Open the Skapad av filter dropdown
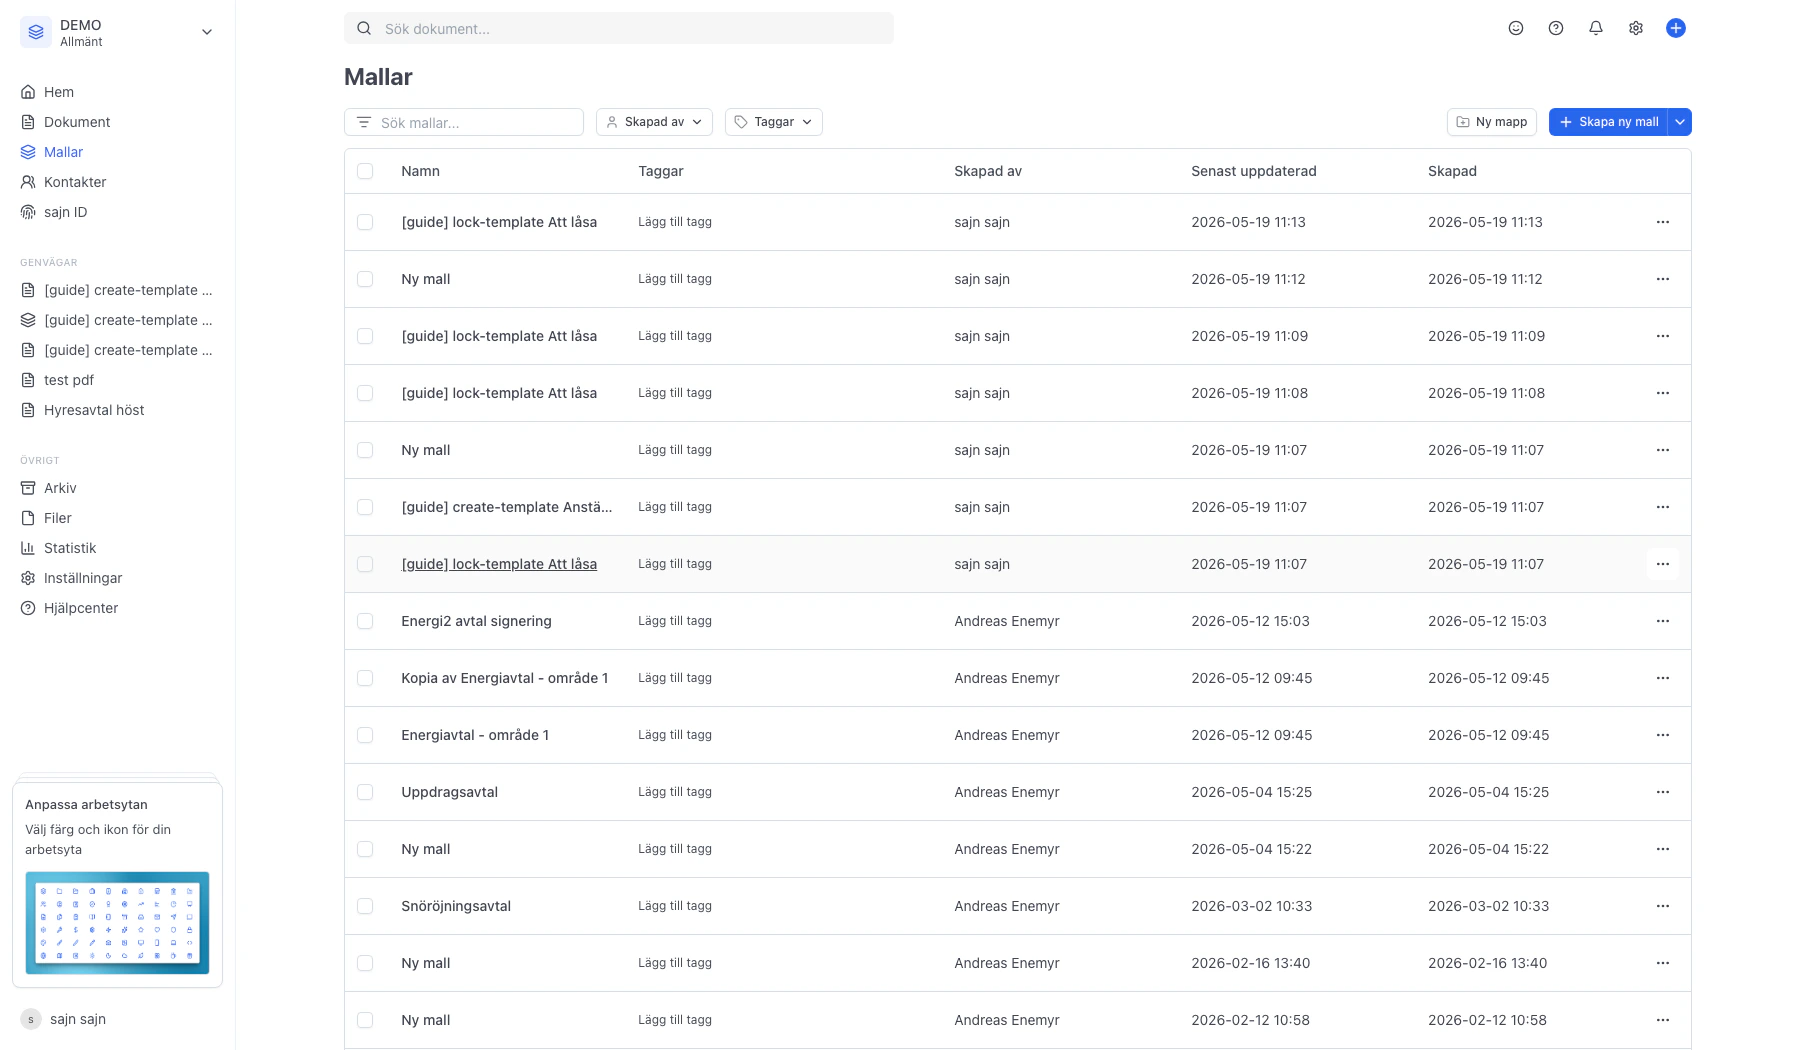This screenshot has width=1800, height=1050. [x=654, y=122]
